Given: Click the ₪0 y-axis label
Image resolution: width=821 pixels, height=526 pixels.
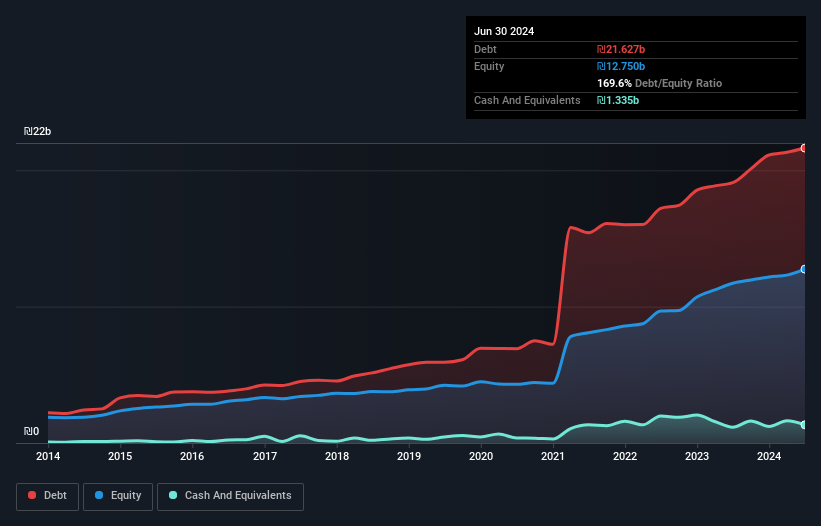Looking at the screenshot, I should (31, 431).
